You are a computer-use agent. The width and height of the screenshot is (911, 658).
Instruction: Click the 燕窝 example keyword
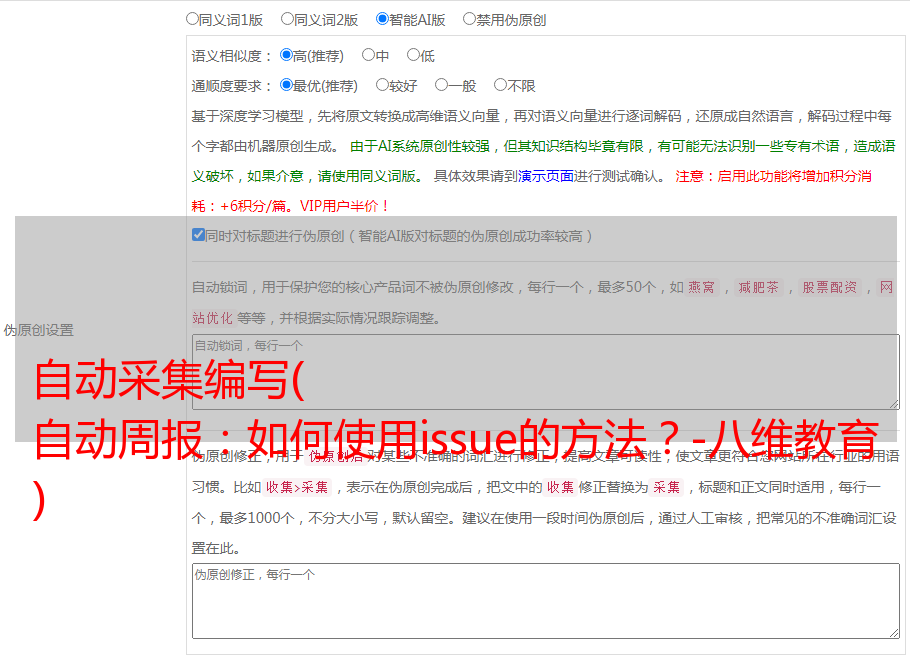click(701, 287)
